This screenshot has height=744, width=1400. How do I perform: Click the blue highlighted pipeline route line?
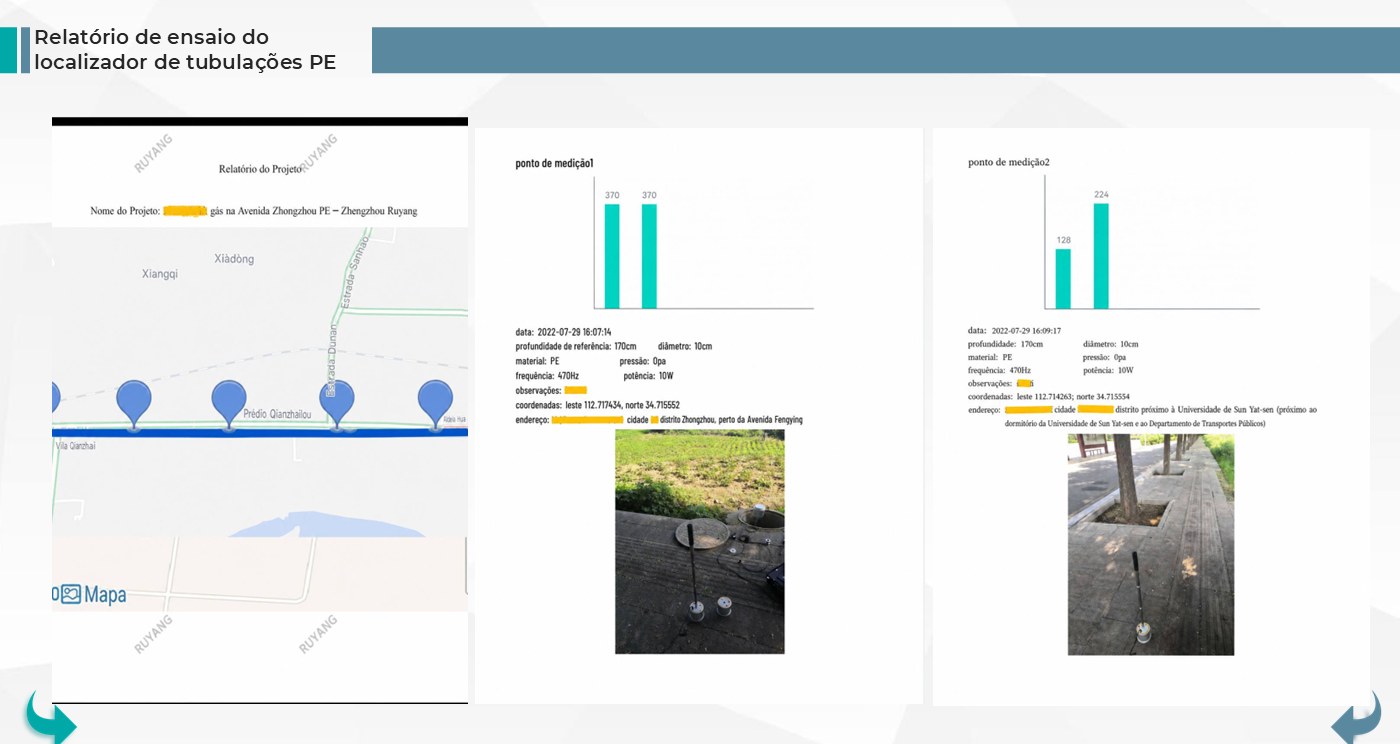pyautogui.click(x=260, y=432)
